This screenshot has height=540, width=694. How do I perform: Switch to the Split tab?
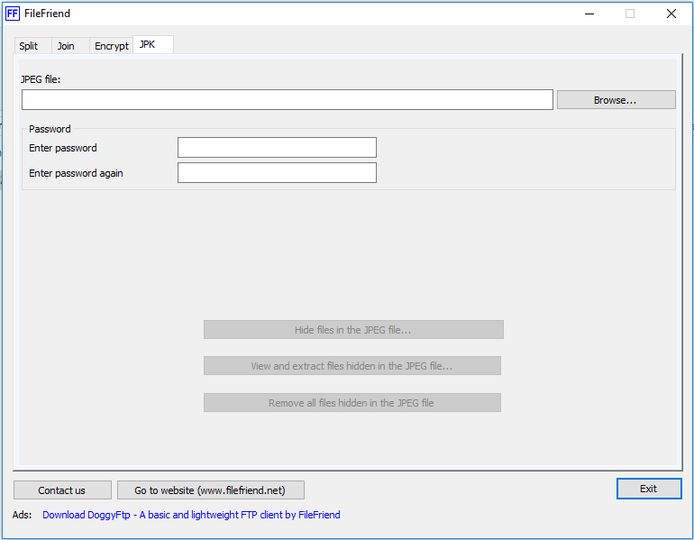tap(28, 46)
